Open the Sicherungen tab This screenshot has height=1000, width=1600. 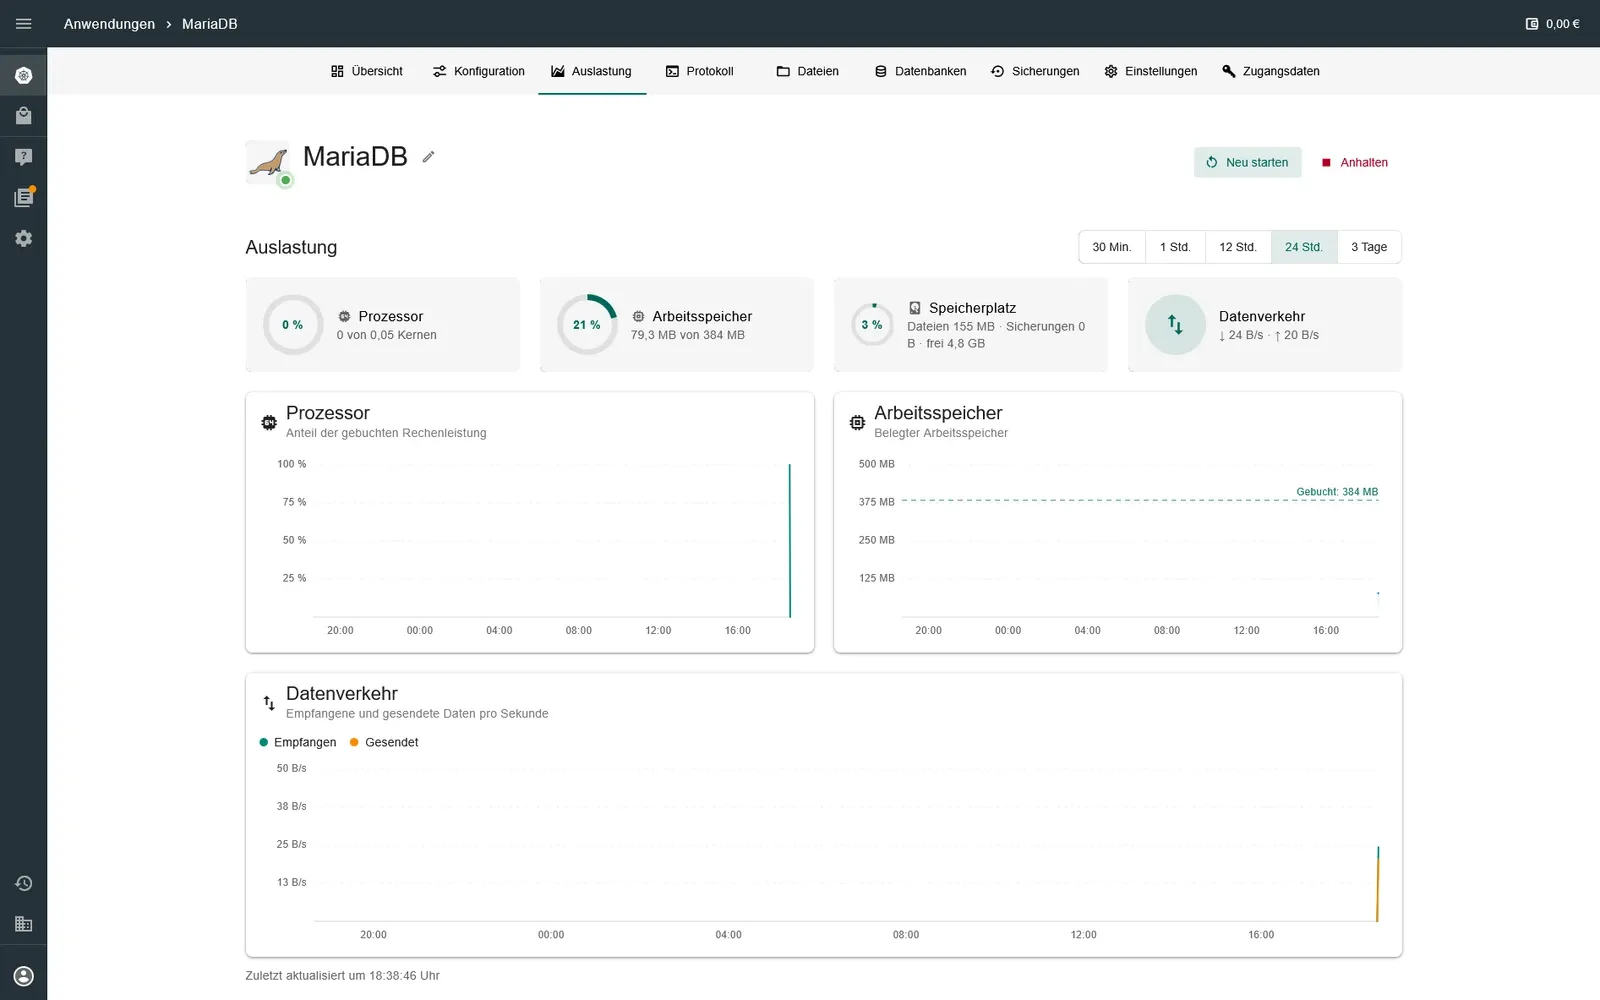(1035, 71)
